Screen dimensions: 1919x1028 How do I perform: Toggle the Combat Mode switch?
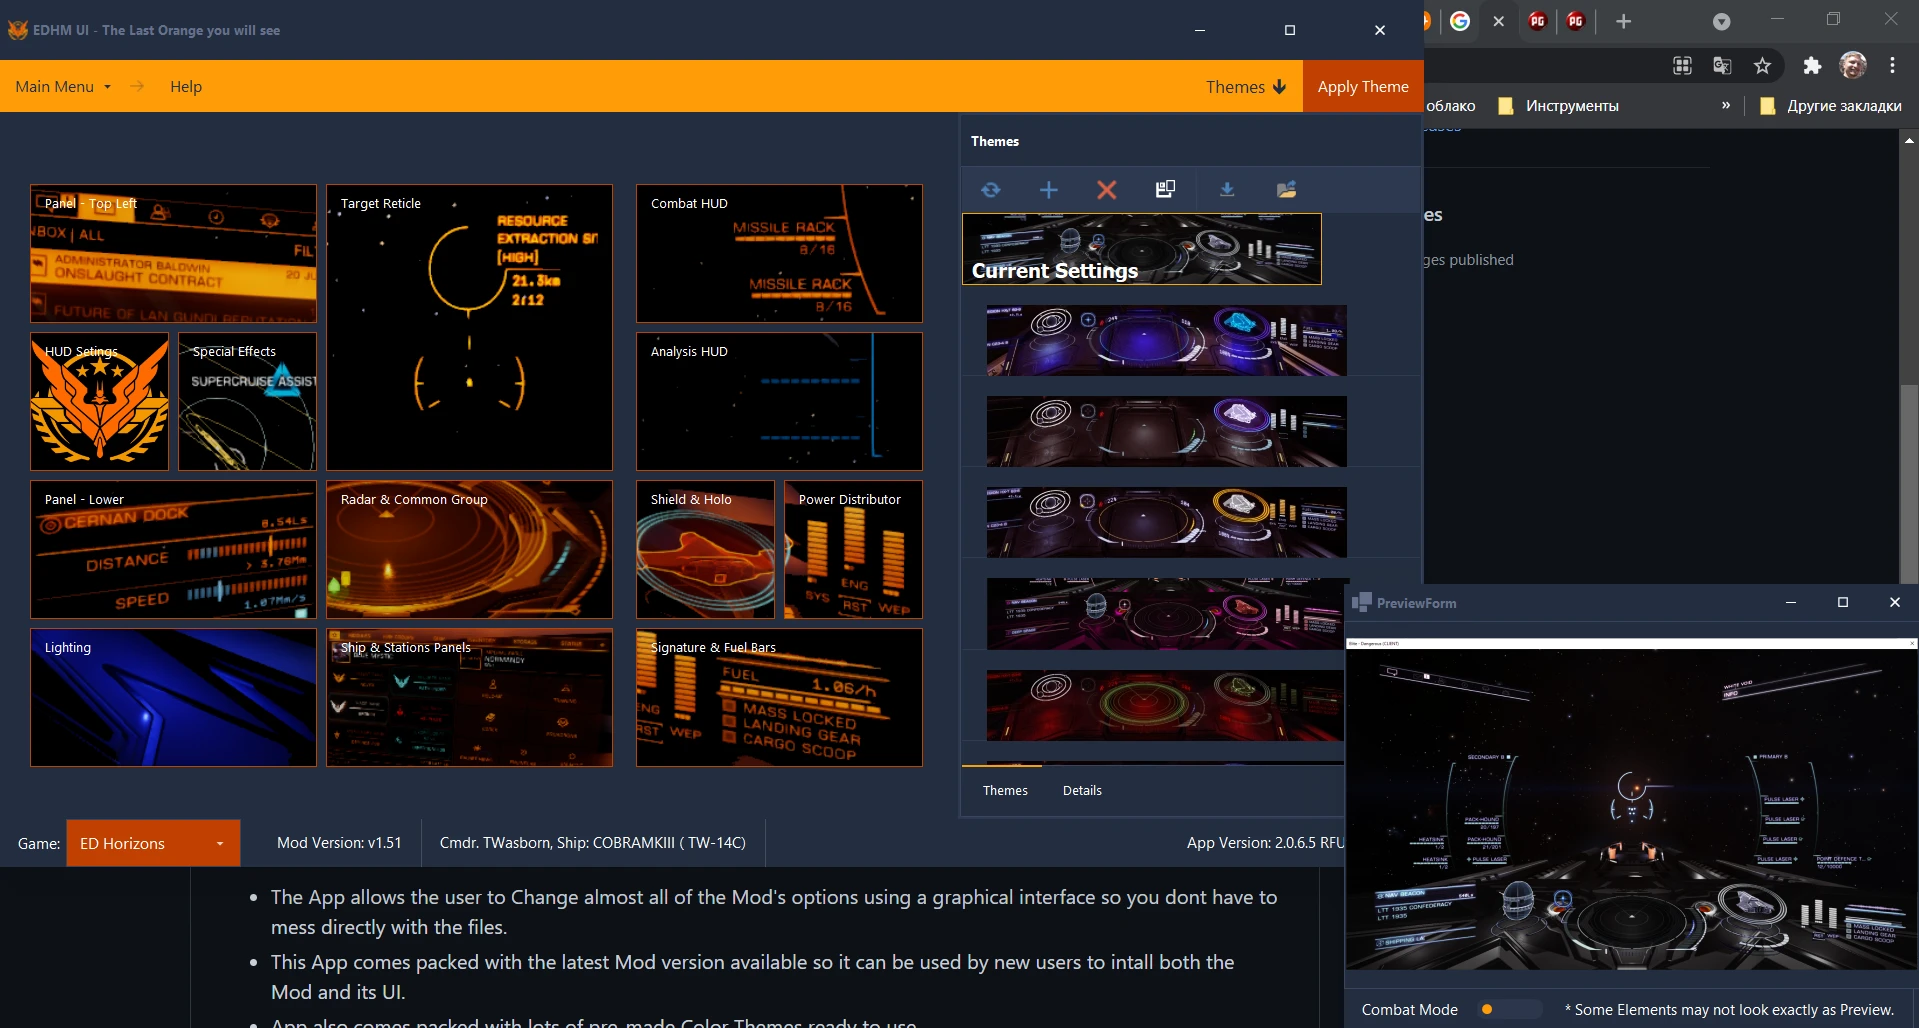pos(1508,1010)
